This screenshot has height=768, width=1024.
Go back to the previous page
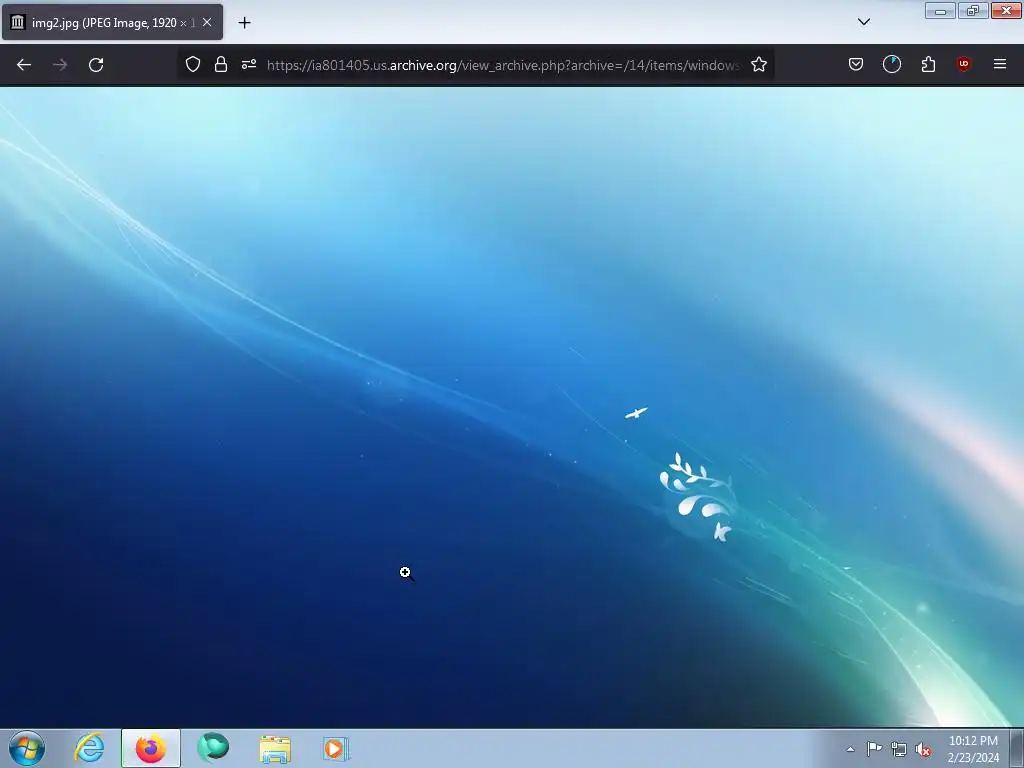point(24,65)
